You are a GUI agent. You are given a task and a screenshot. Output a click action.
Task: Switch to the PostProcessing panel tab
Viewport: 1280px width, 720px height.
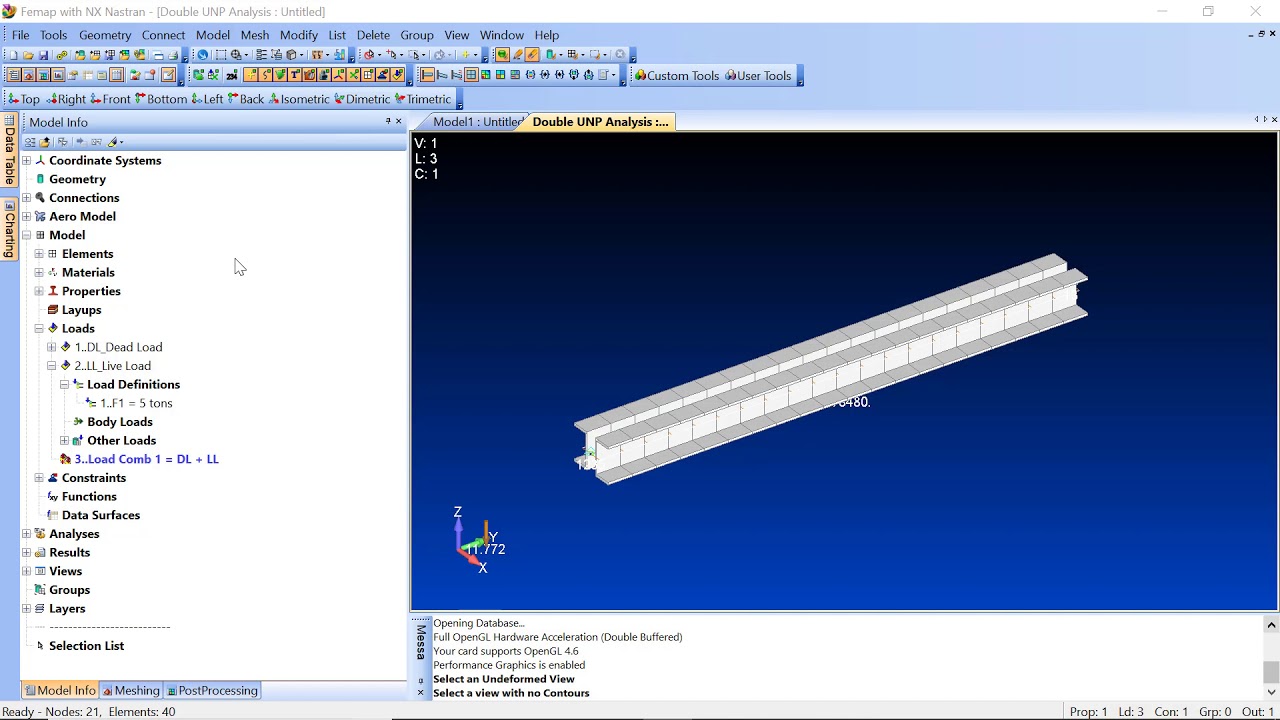[212, 691]
